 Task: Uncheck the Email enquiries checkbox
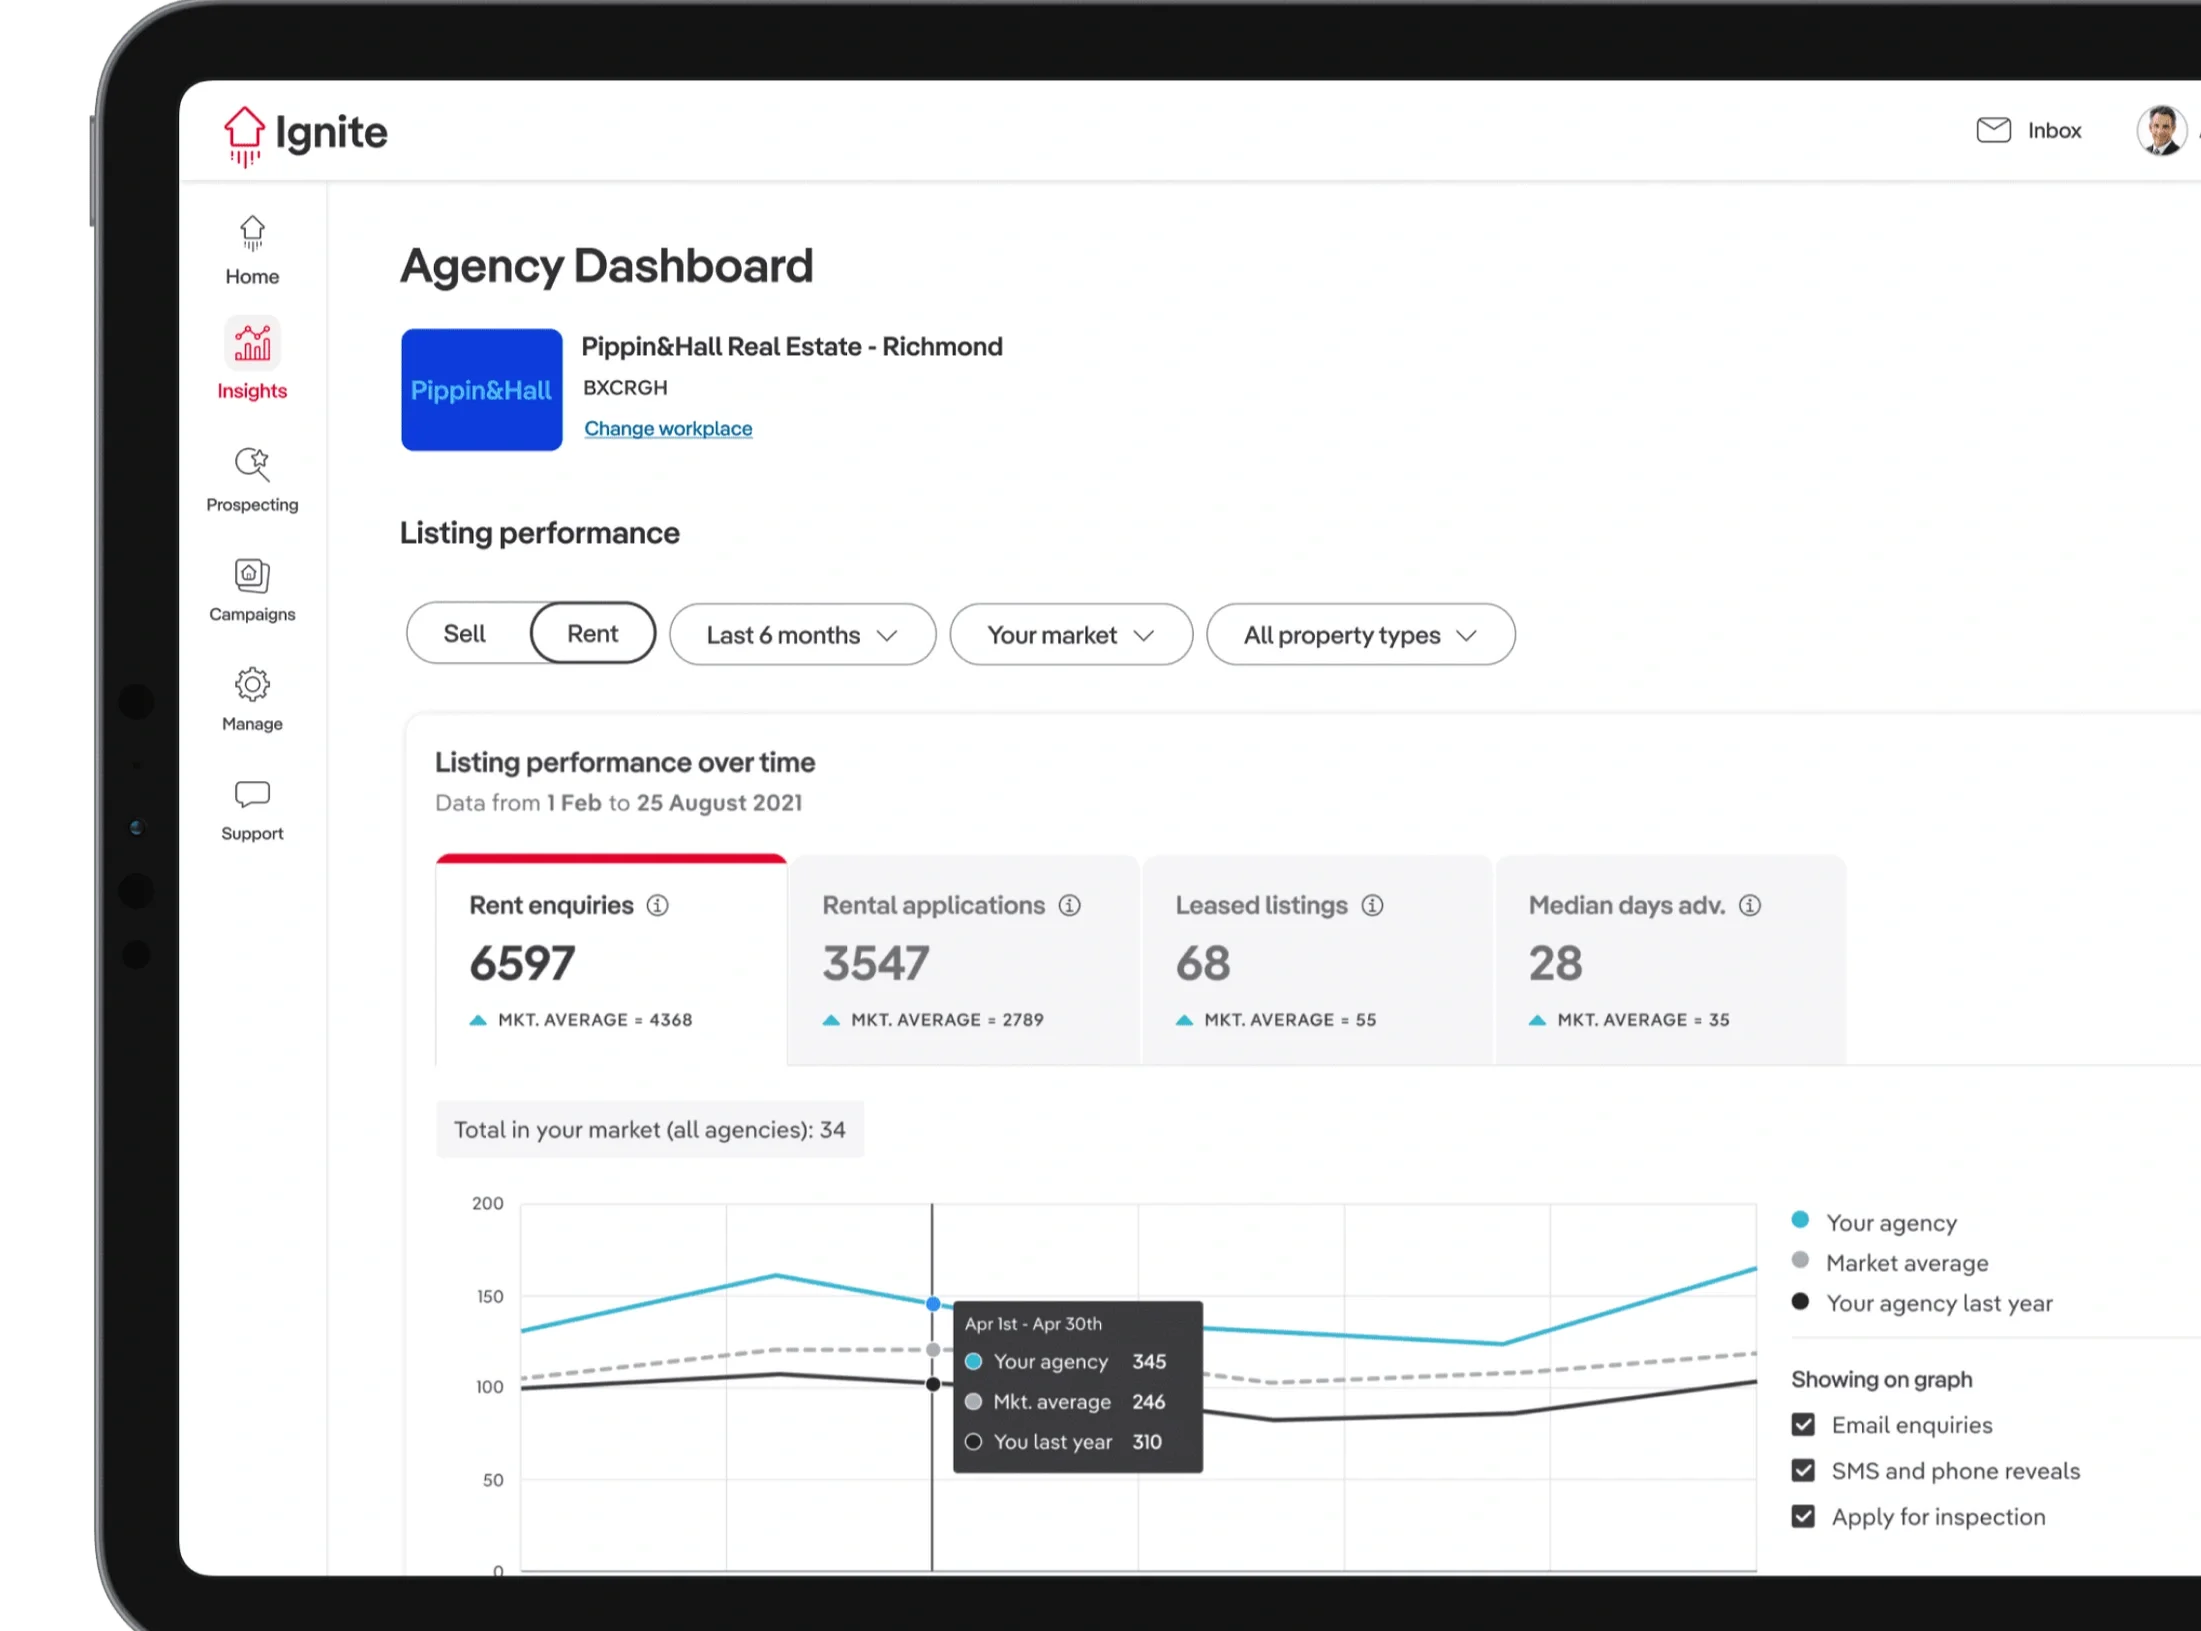1803,1425
